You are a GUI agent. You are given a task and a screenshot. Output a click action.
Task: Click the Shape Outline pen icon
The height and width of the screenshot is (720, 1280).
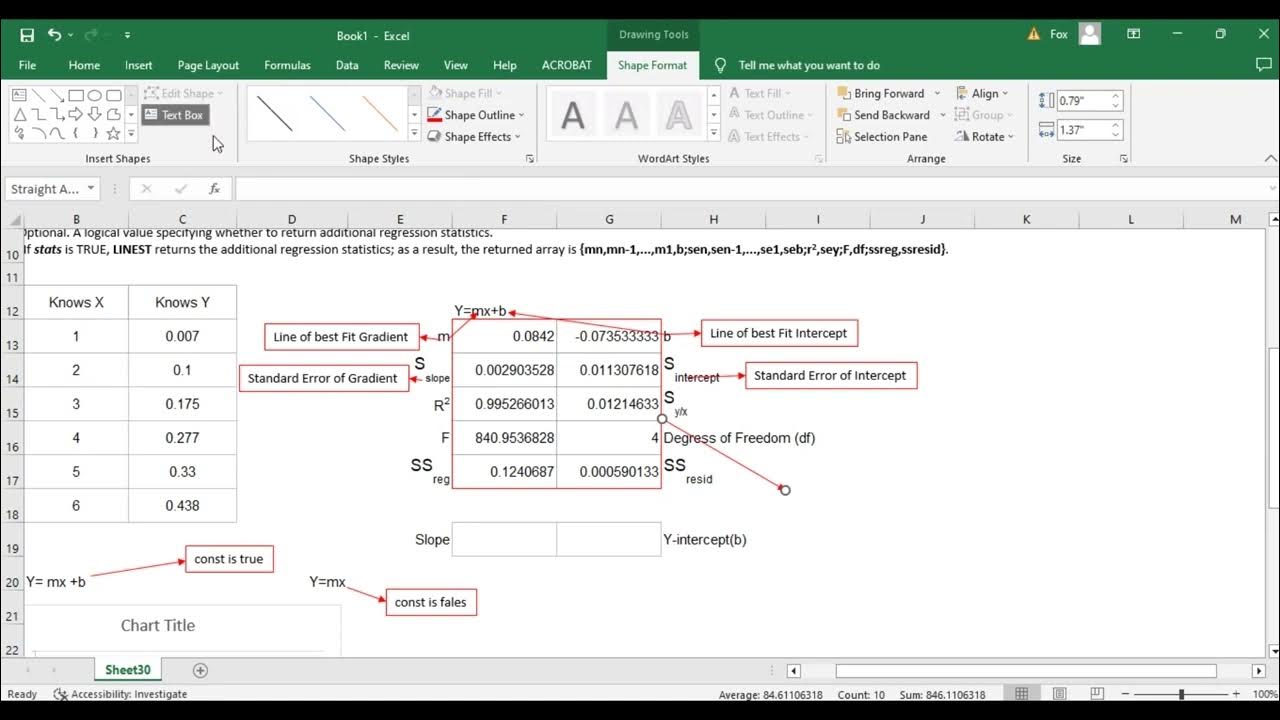pos(435,115)
